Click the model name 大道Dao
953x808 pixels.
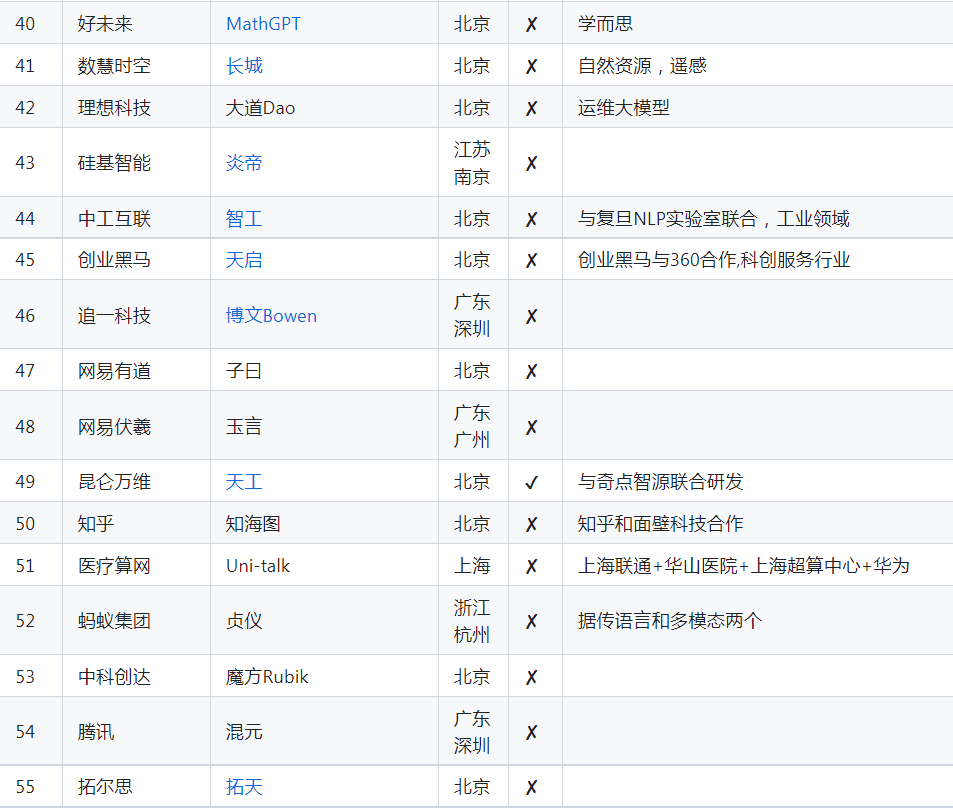[x=260, y=108]
